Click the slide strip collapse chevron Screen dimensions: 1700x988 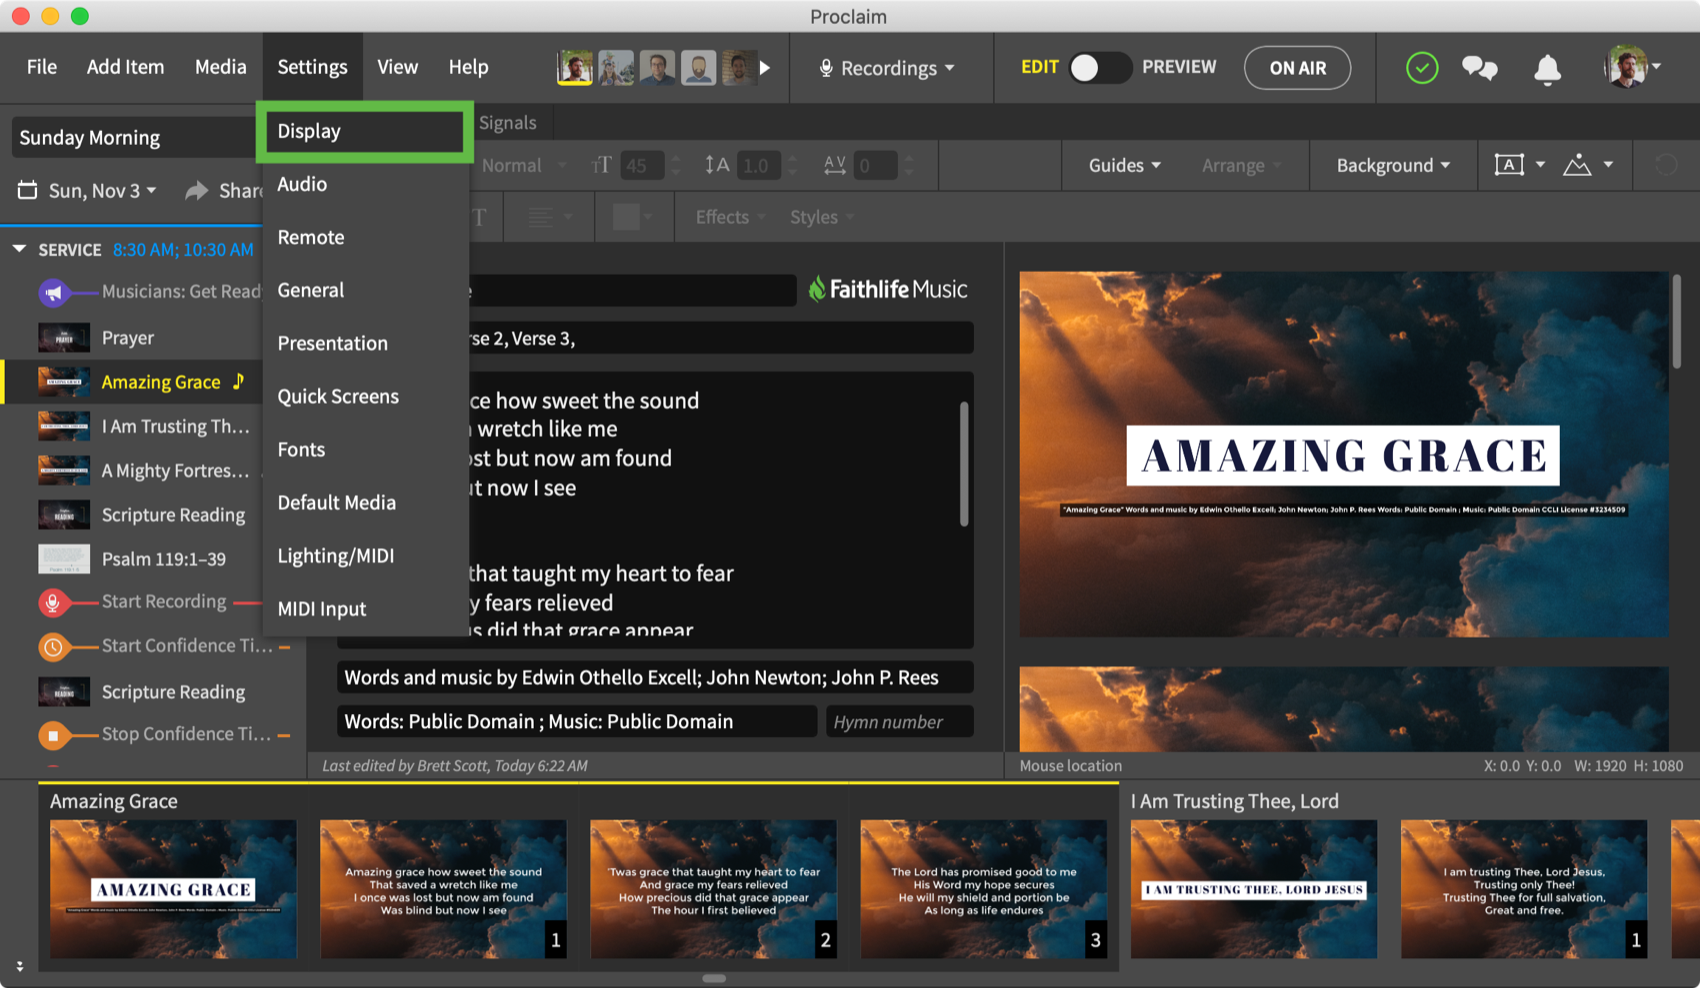pos(19,966)
